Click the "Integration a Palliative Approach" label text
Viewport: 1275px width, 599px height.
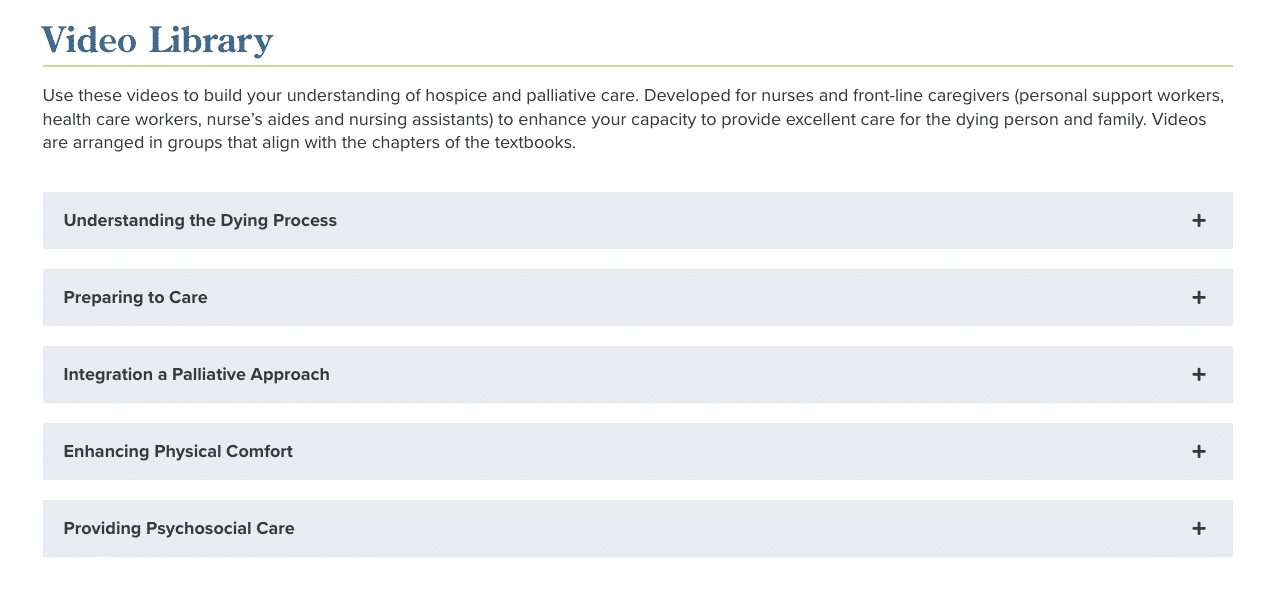coord(196,375)
